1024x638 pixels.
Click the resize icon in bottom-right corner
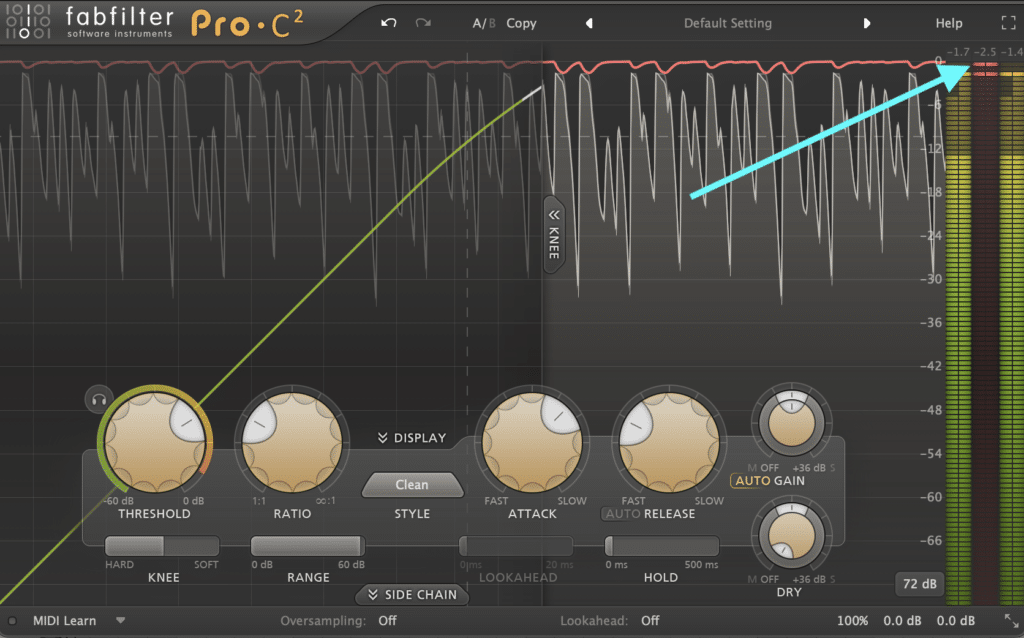click(x=1009, y=621)
